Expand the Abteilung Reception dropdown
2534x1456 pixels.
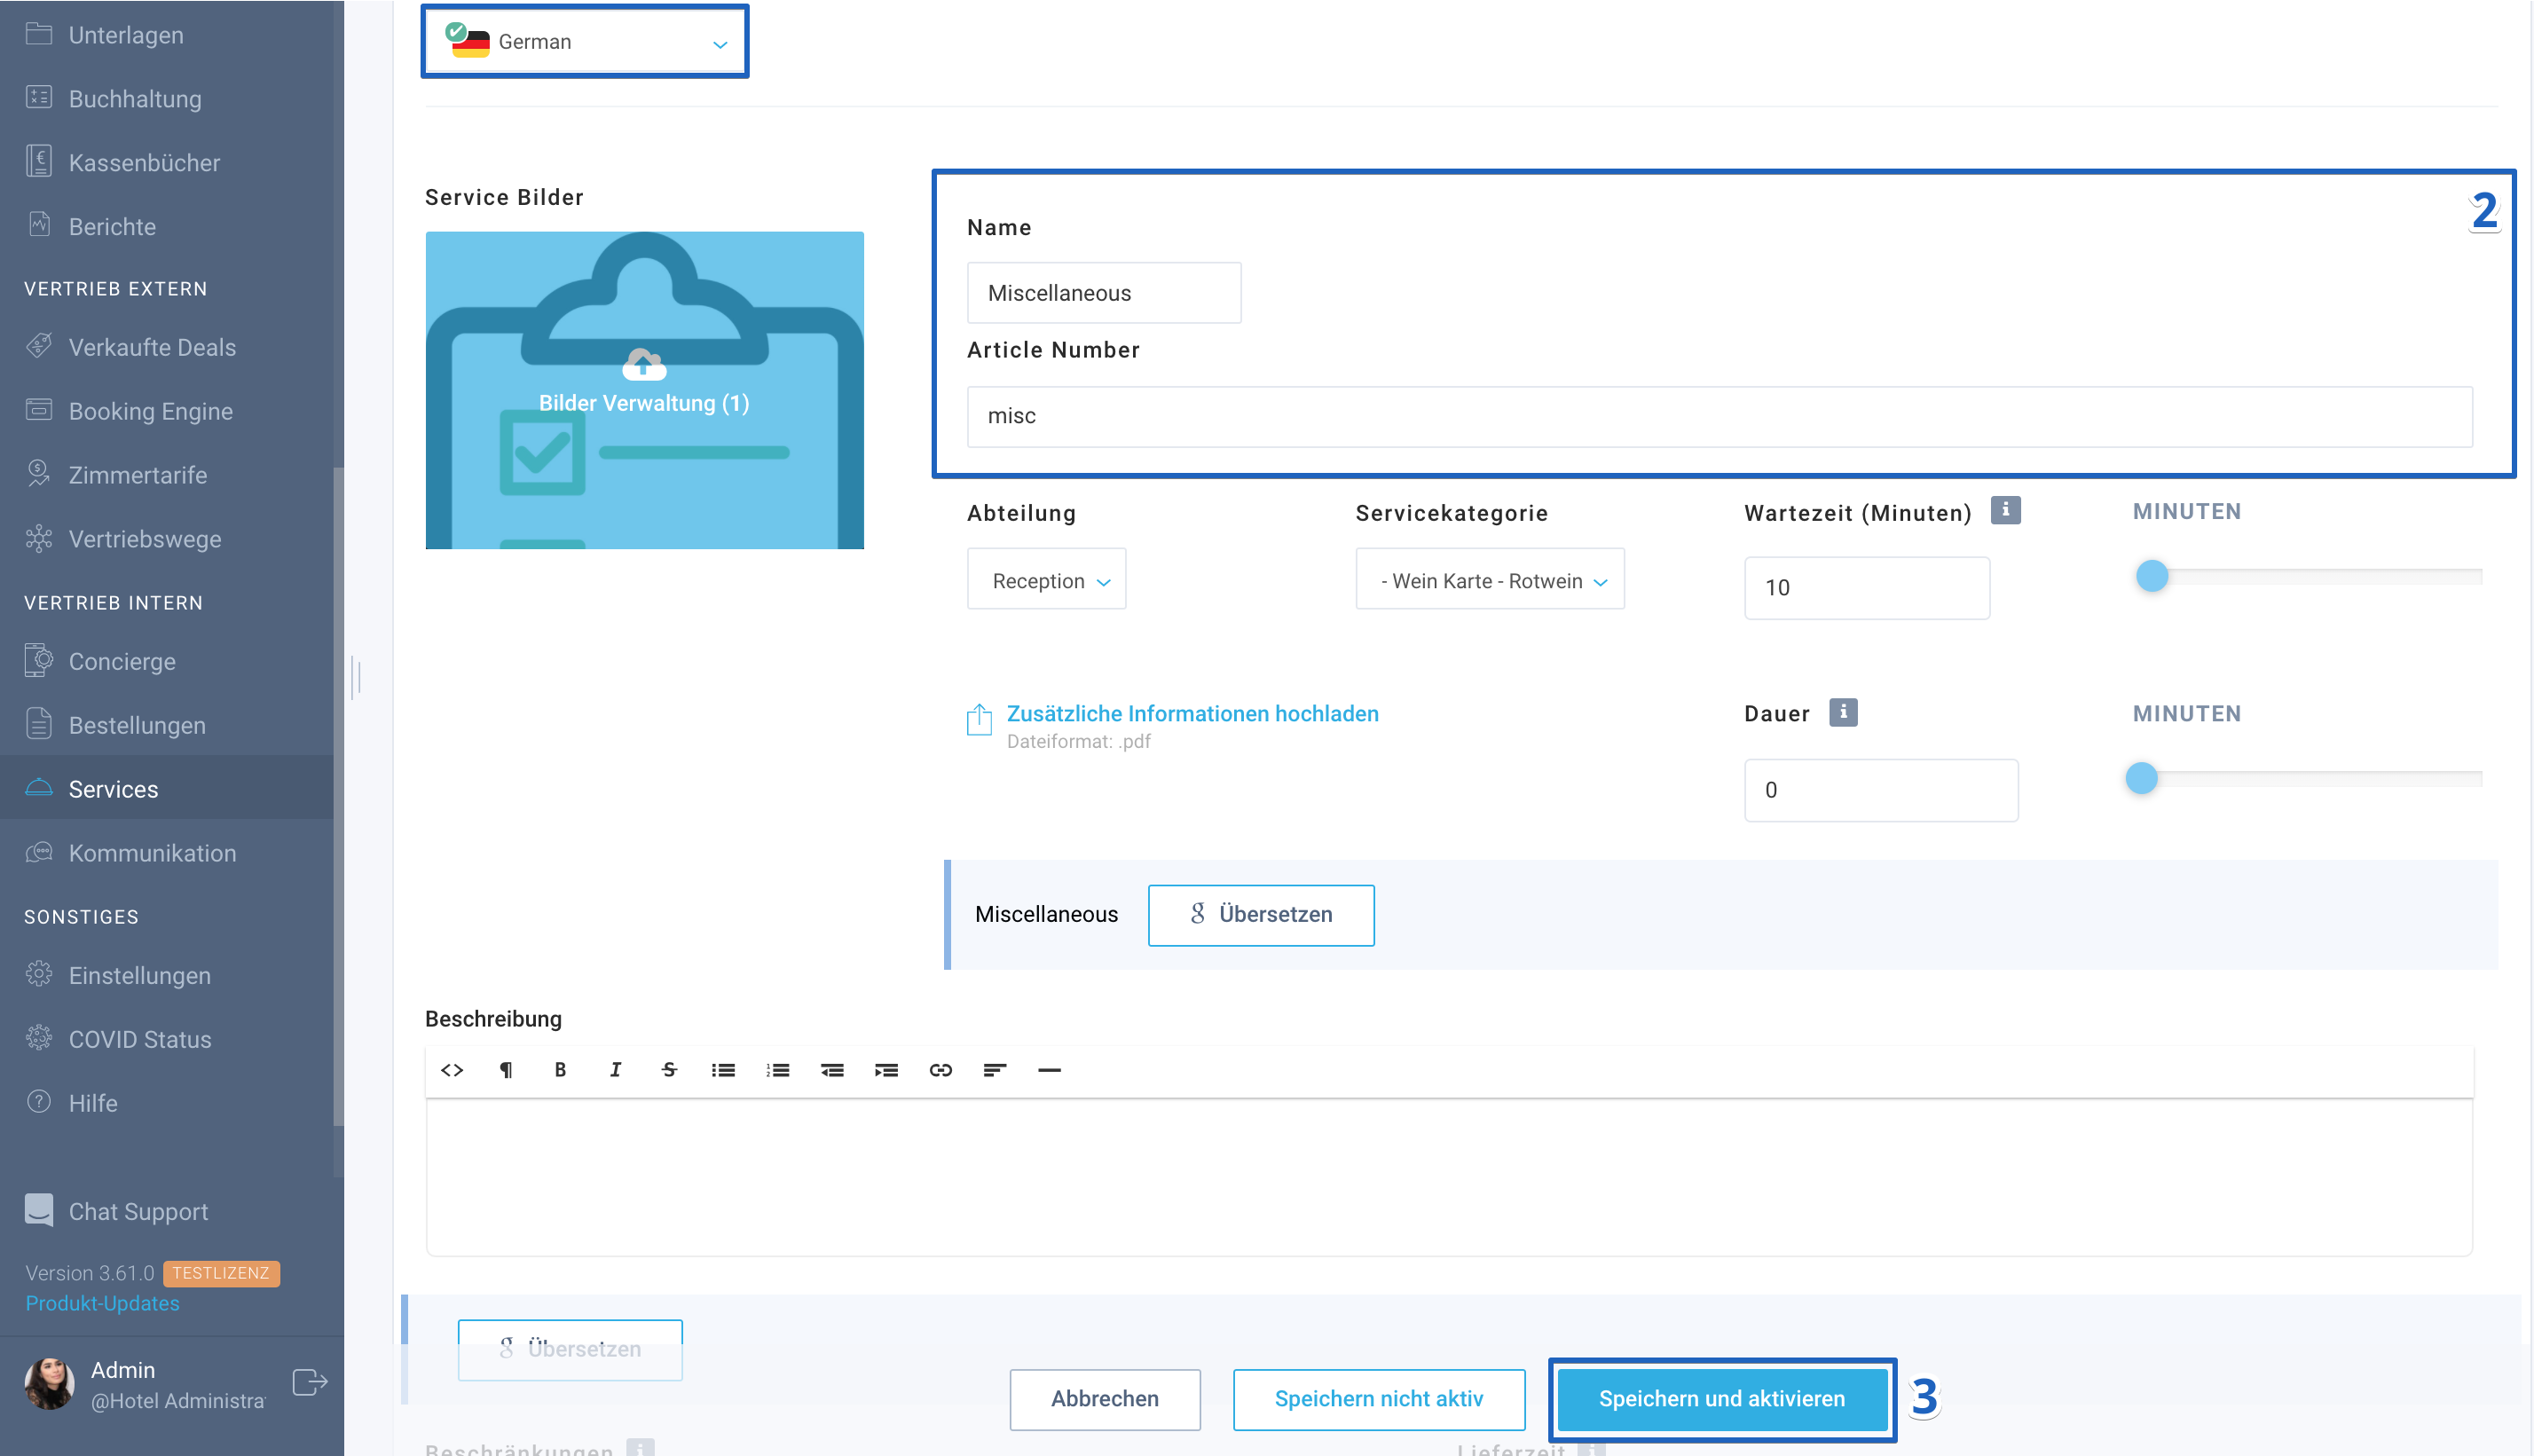(1046, 580)
